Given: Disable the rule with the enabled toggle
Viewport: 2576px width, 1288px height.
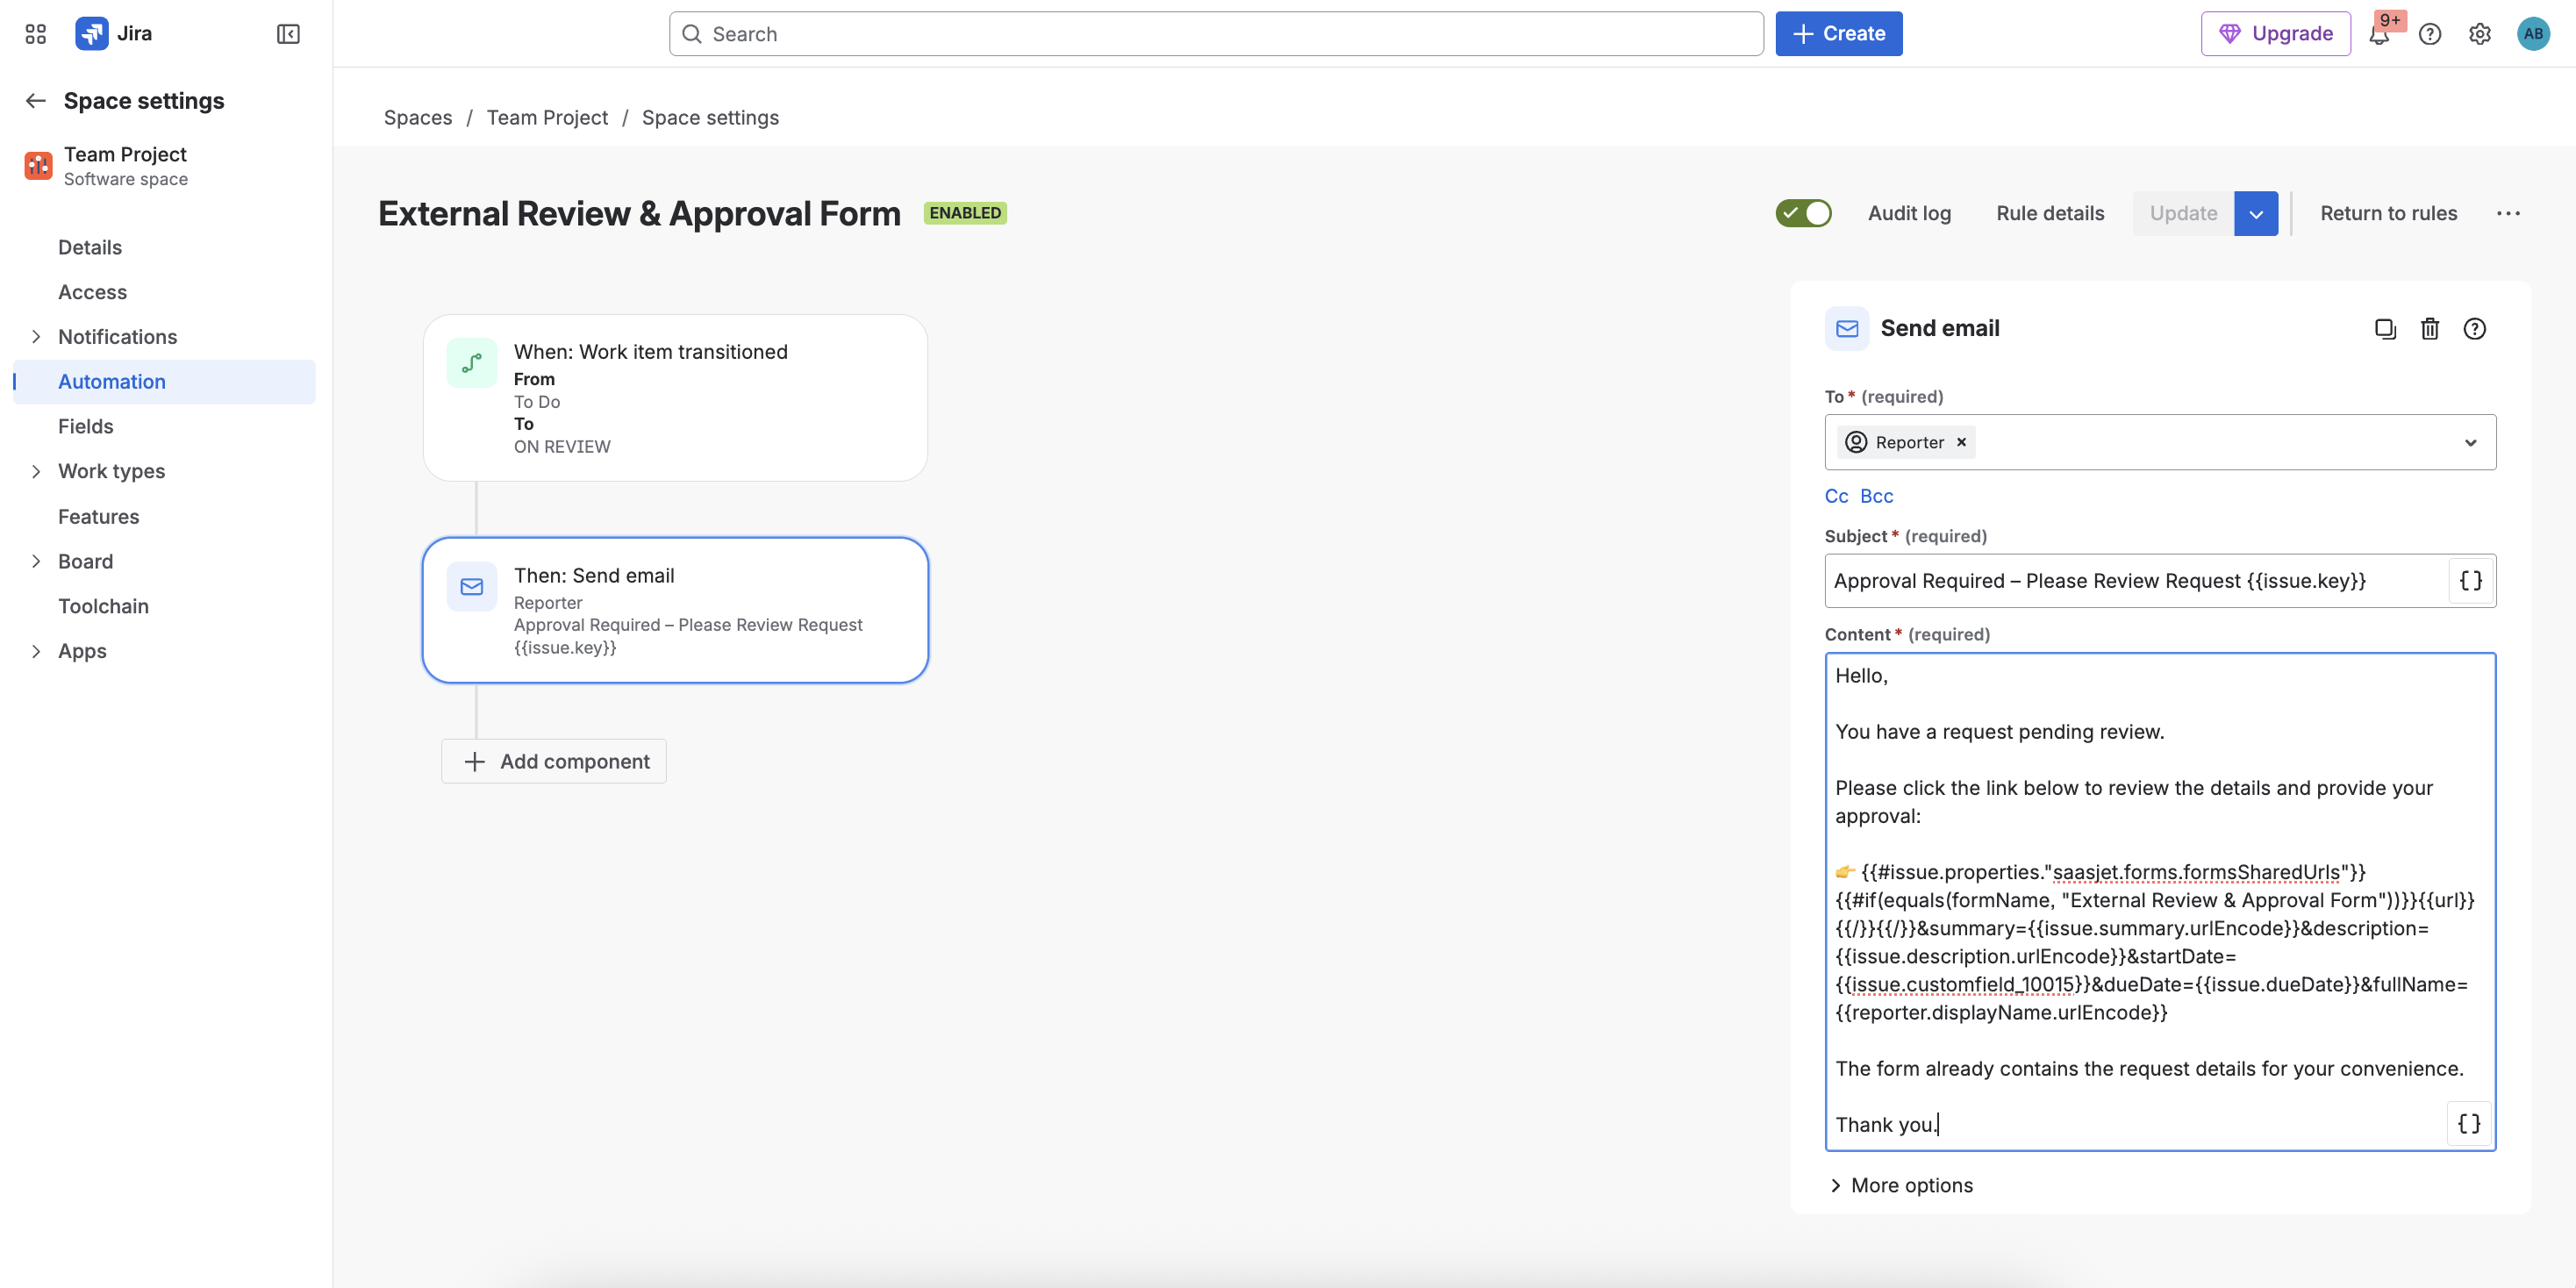Looking at the screenshot, I should click(1803, 213).
